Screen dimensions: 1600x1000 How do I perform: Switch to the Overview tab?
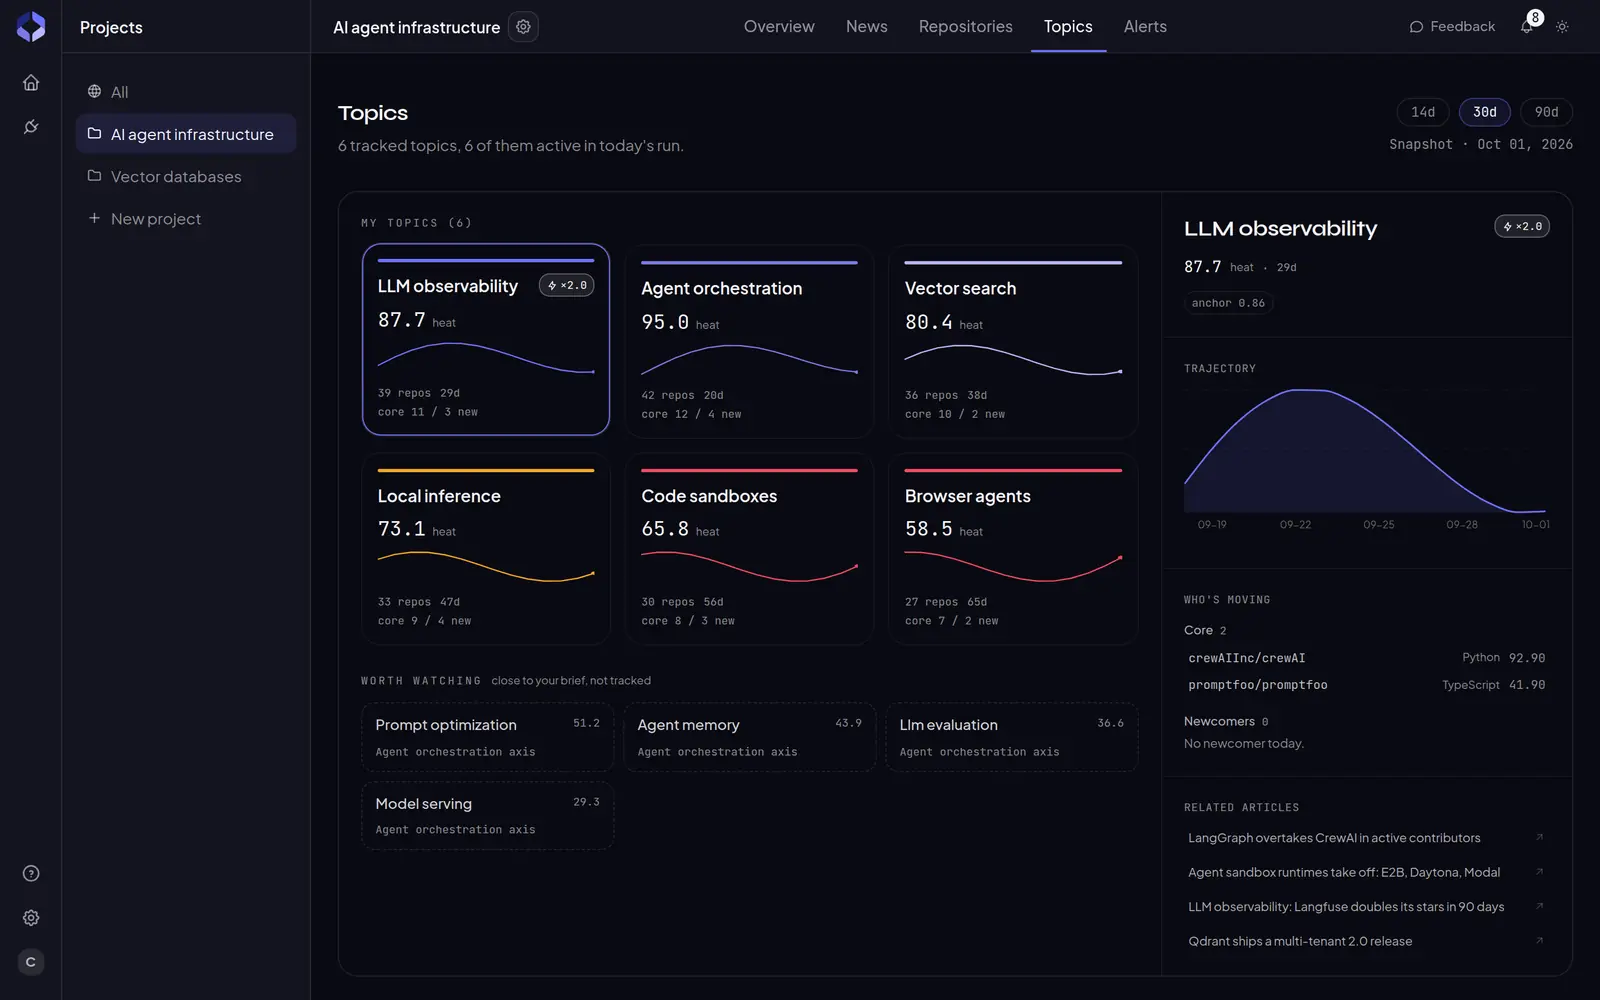point(779,27)
